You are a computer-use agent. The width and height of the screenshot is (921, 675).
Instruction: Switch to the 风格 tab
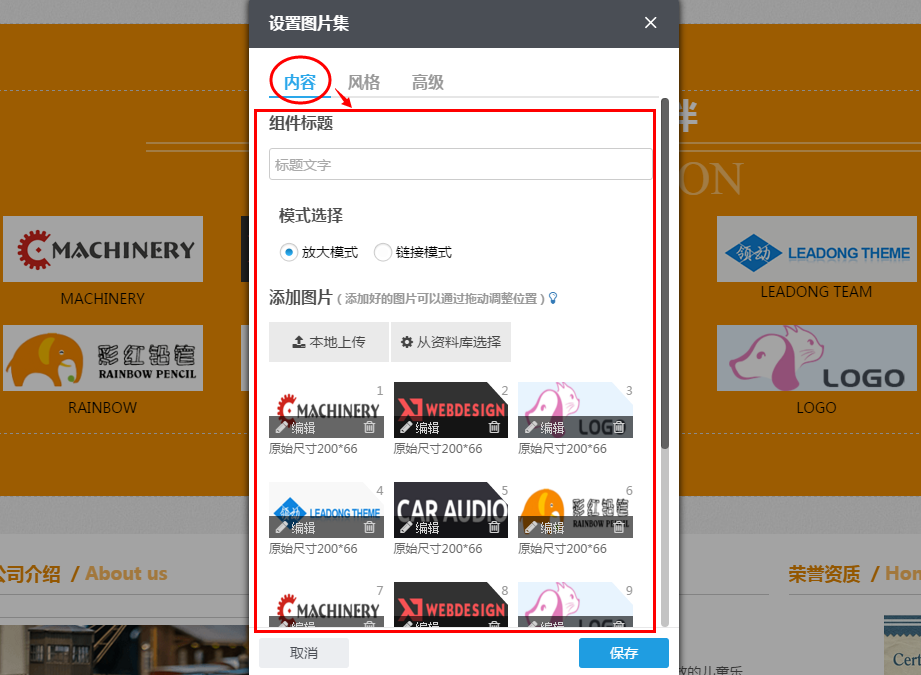click(x=364, y=82)
